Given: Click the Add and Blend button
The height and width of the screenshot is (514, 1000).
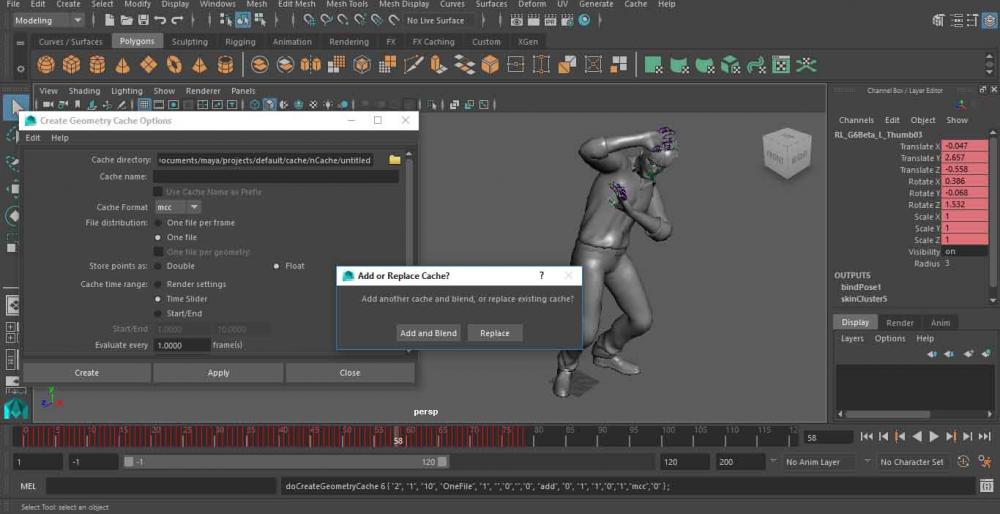Looking at the screenshot, I should (x=428, y=333).
